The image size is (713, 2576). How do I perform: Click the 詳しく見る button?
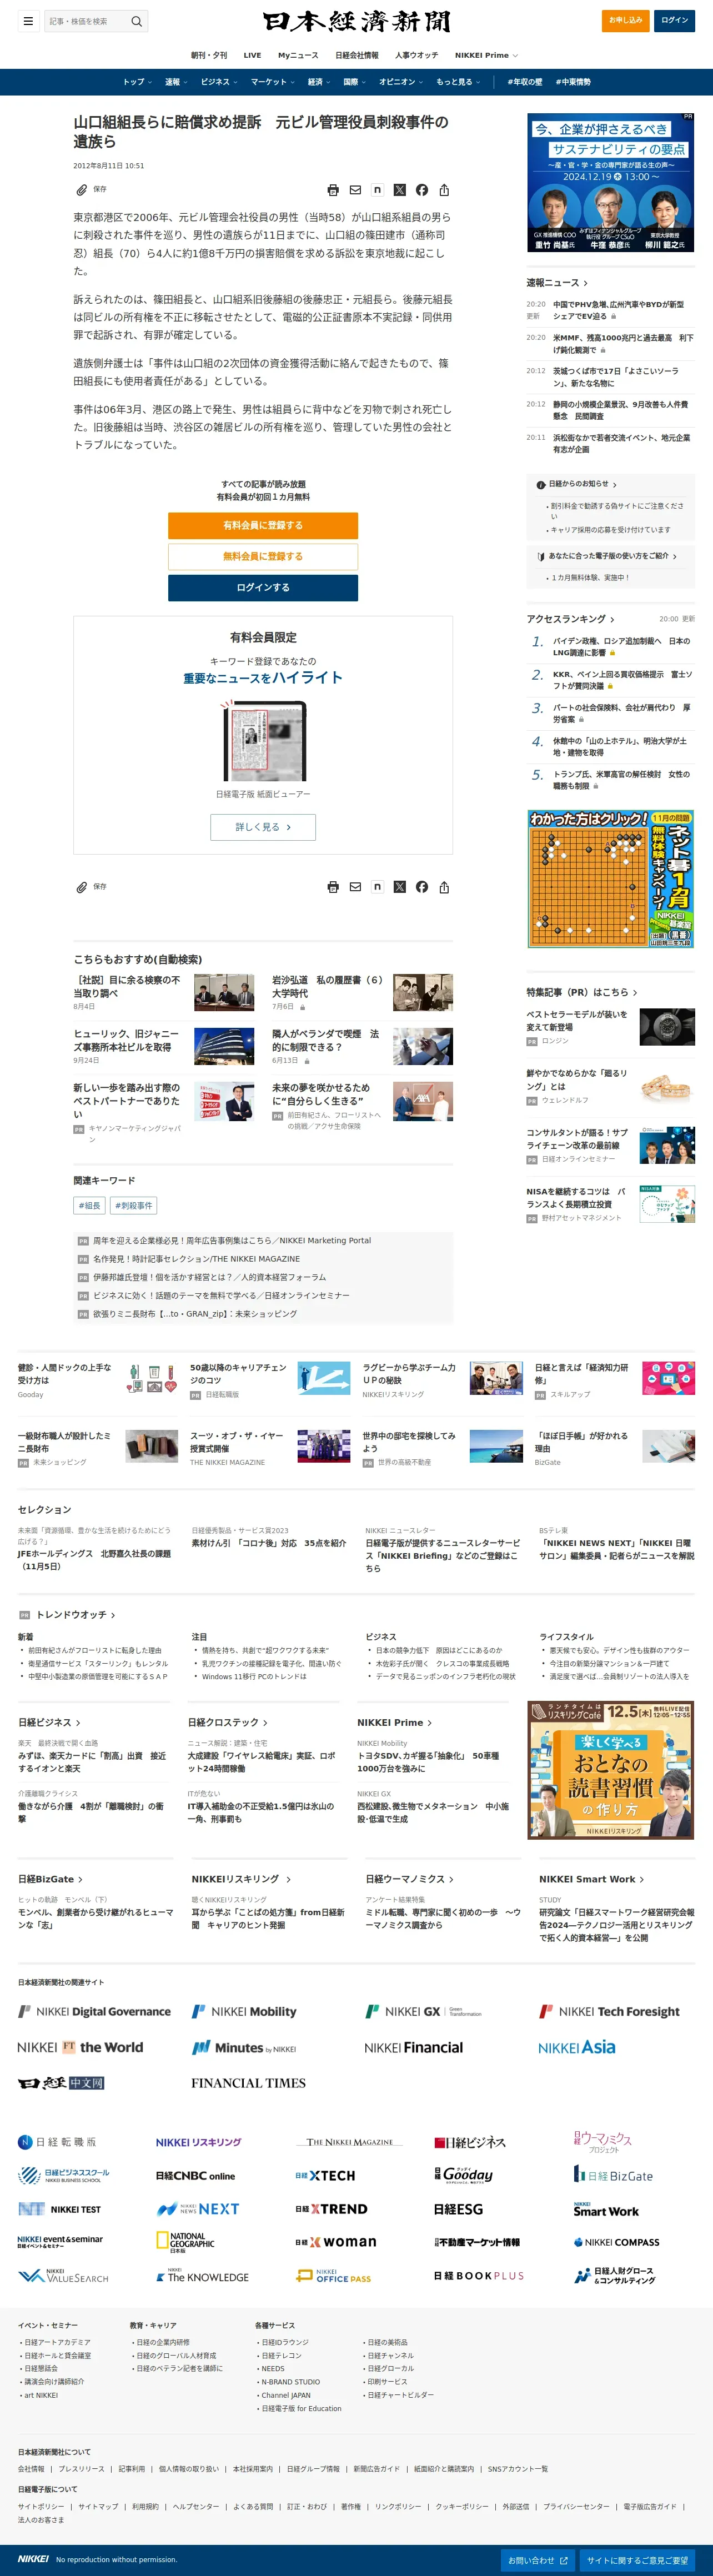coord(263,827)
